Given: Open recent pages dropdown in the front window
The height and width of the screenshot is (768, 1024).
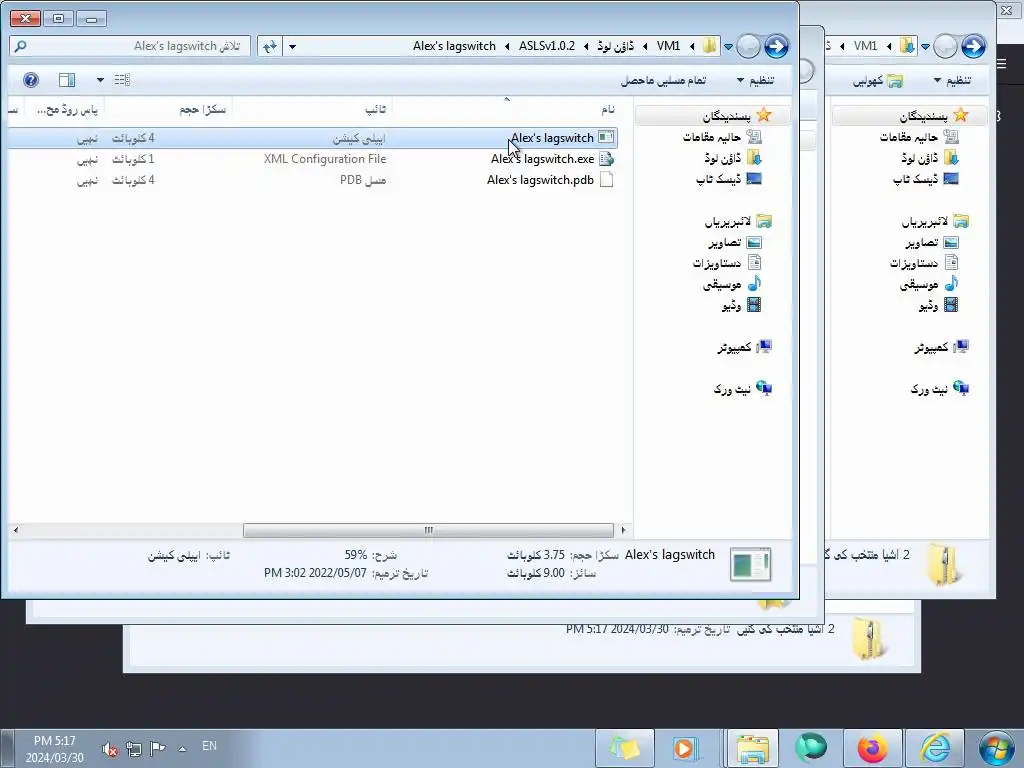Looking at the screenshot, I should [x=729, y=46].
